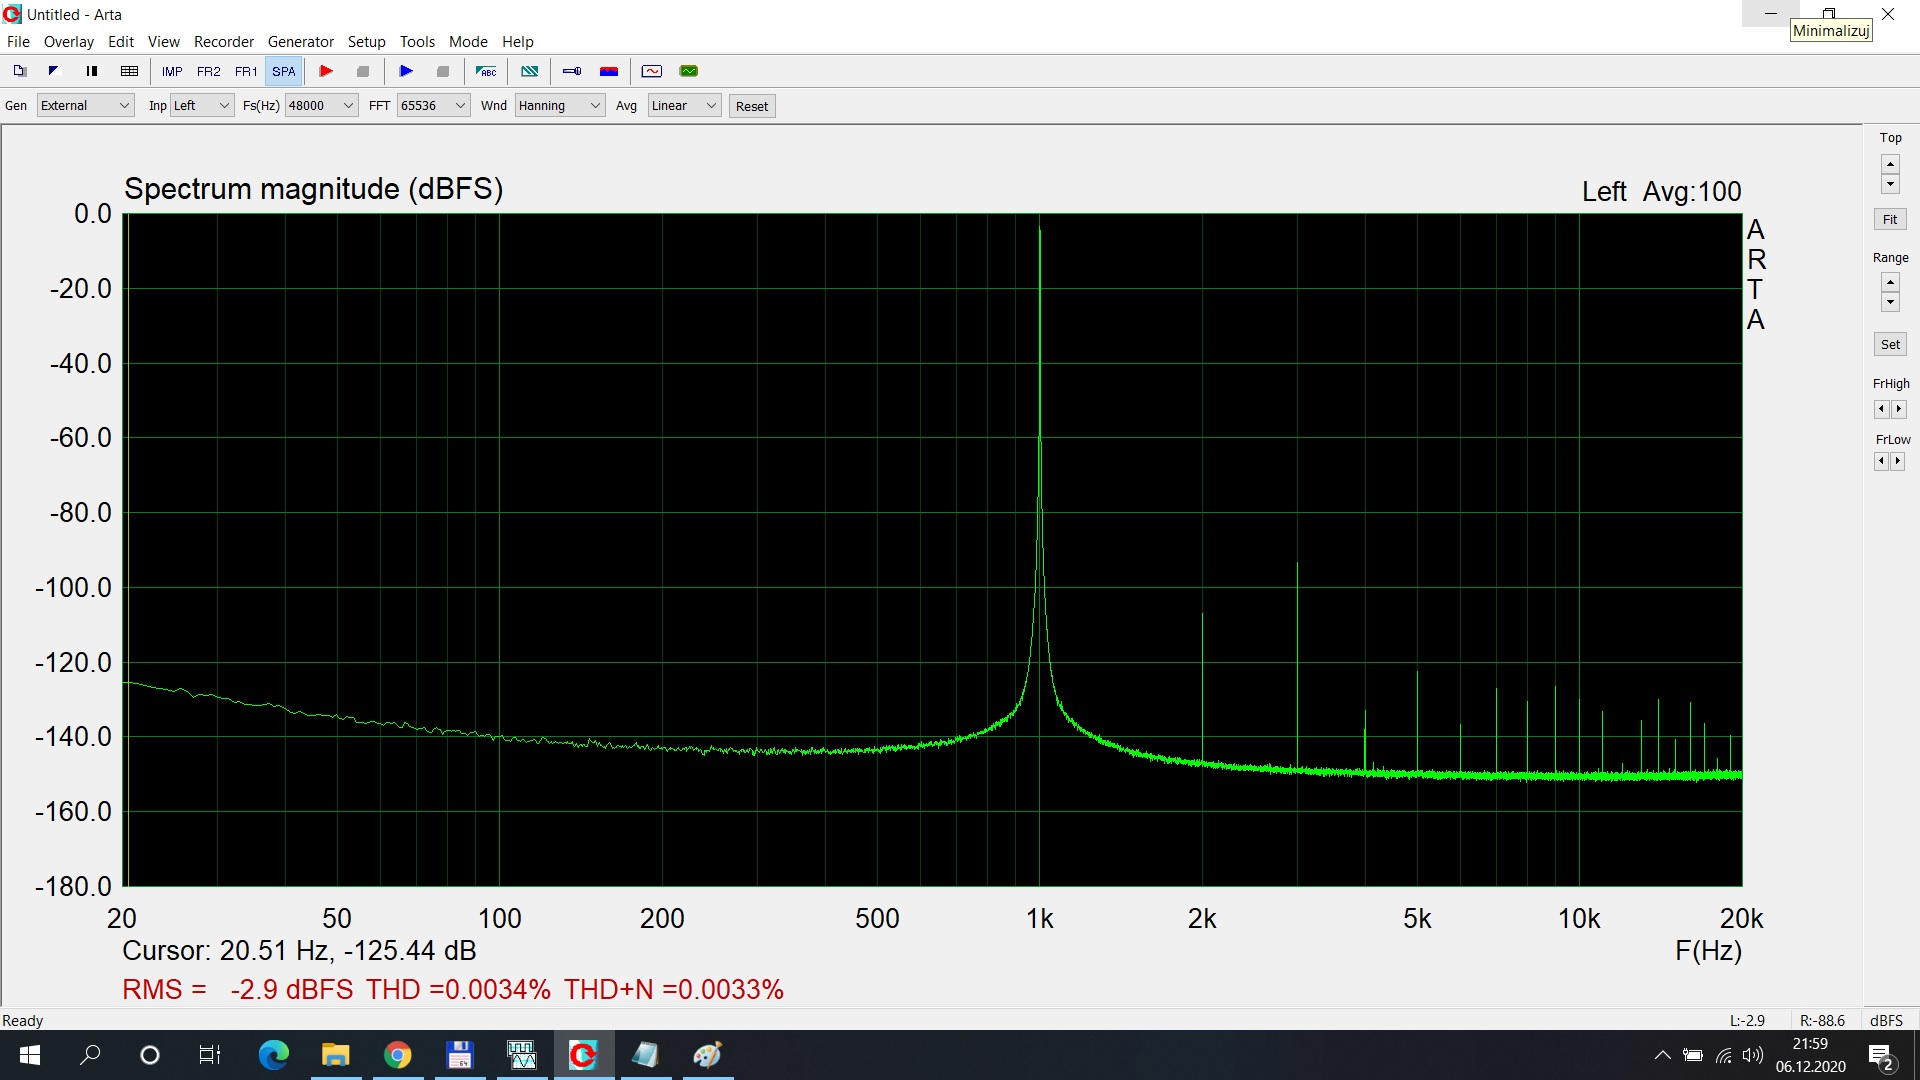Click the grid table toolbar icon
The height and width of the screenshot is (1080, 1920).
click(129, 71)
